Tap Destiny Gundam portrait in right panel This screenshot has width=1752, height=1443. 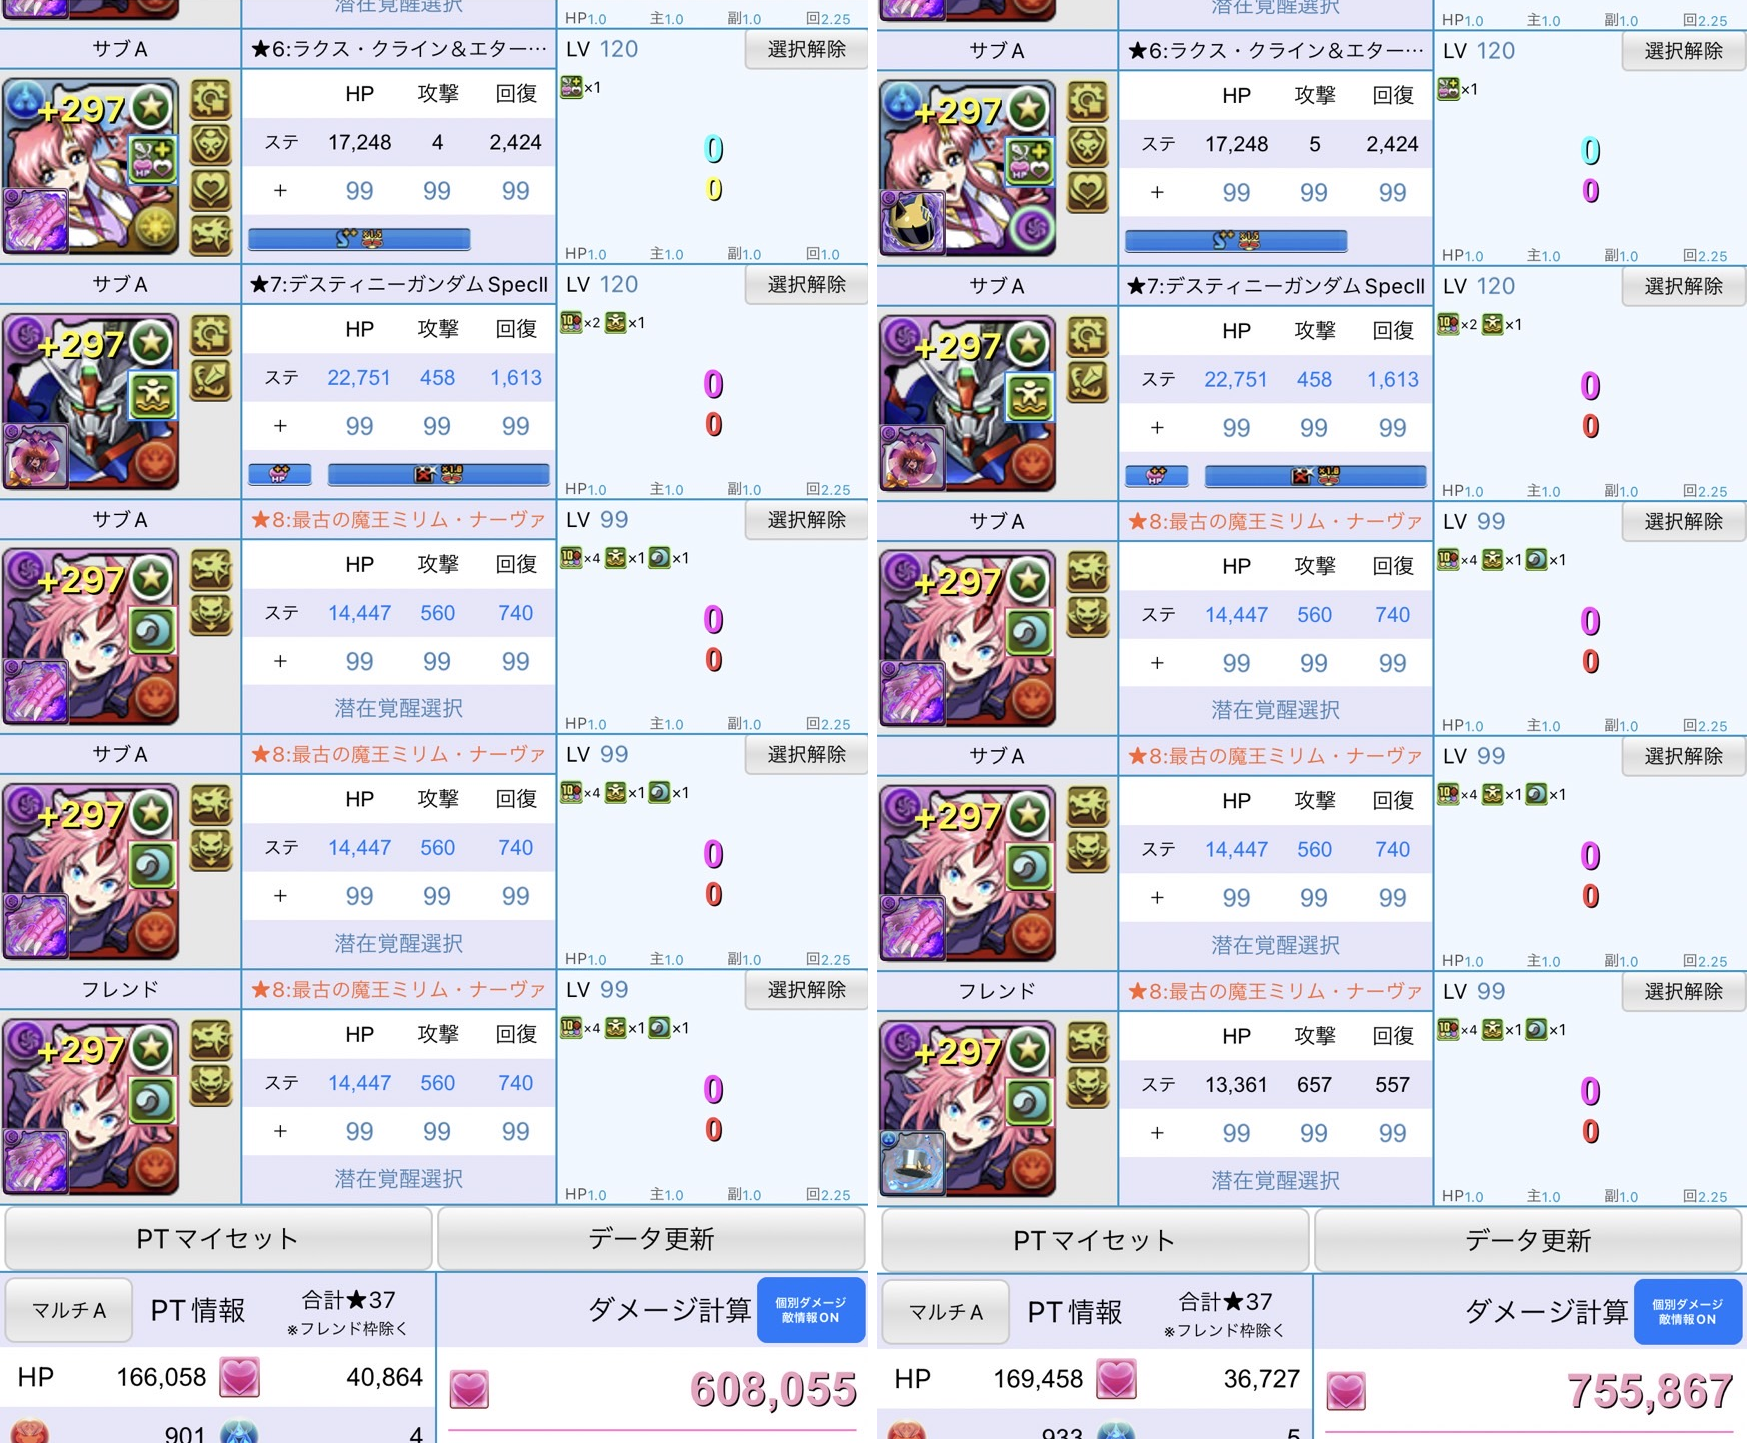click(967, 402)
